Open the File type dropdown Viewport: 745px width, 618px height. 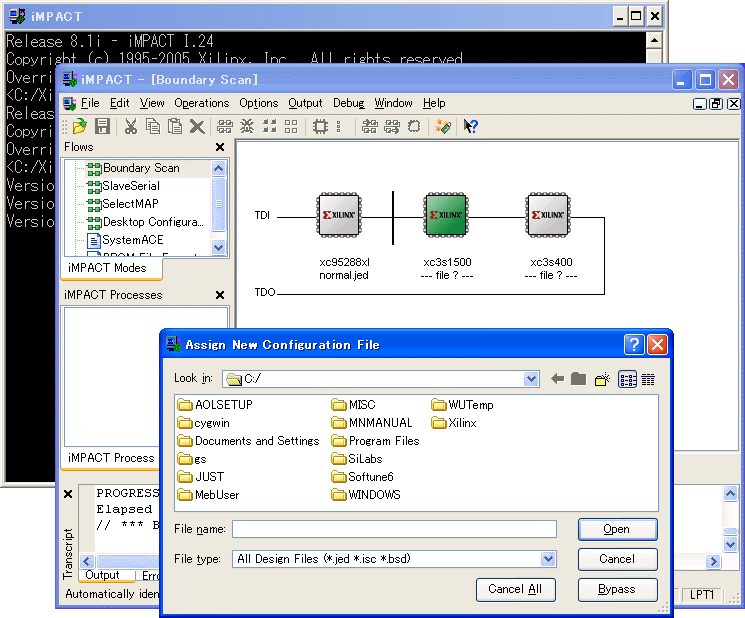pos(548,559)
